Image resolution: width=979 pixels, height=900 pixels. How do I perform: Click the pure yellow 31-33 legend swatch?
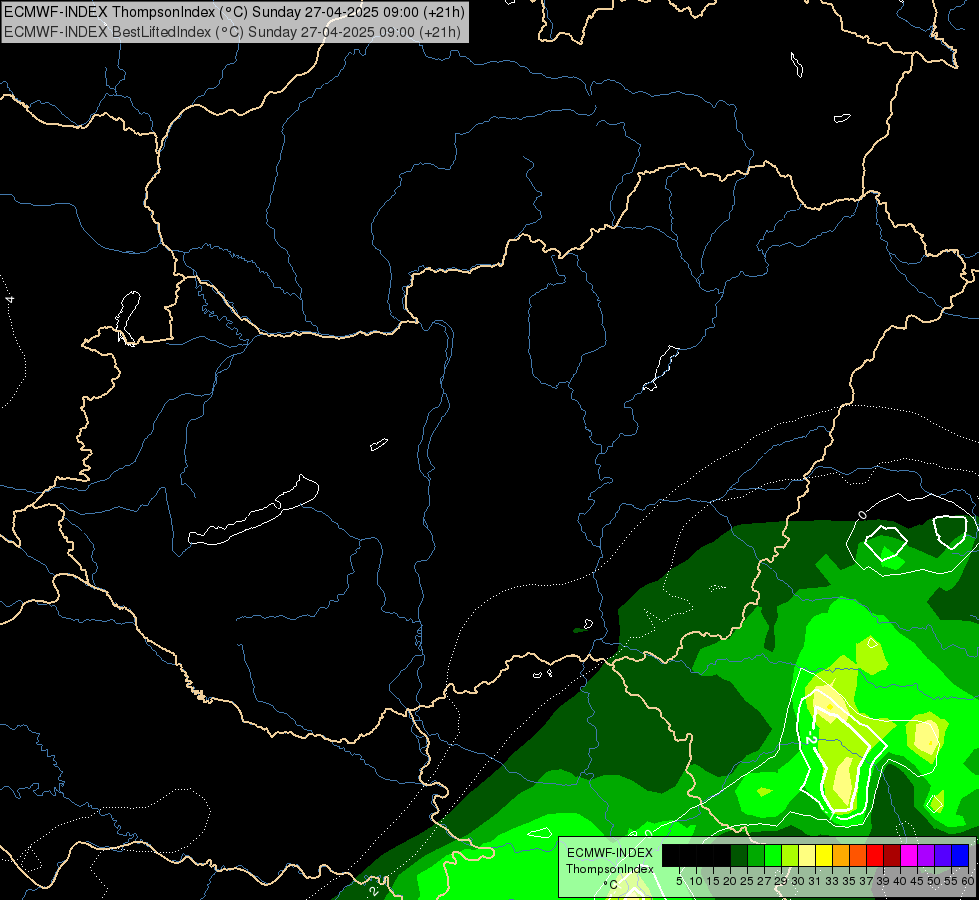click(x=824, y=855)
